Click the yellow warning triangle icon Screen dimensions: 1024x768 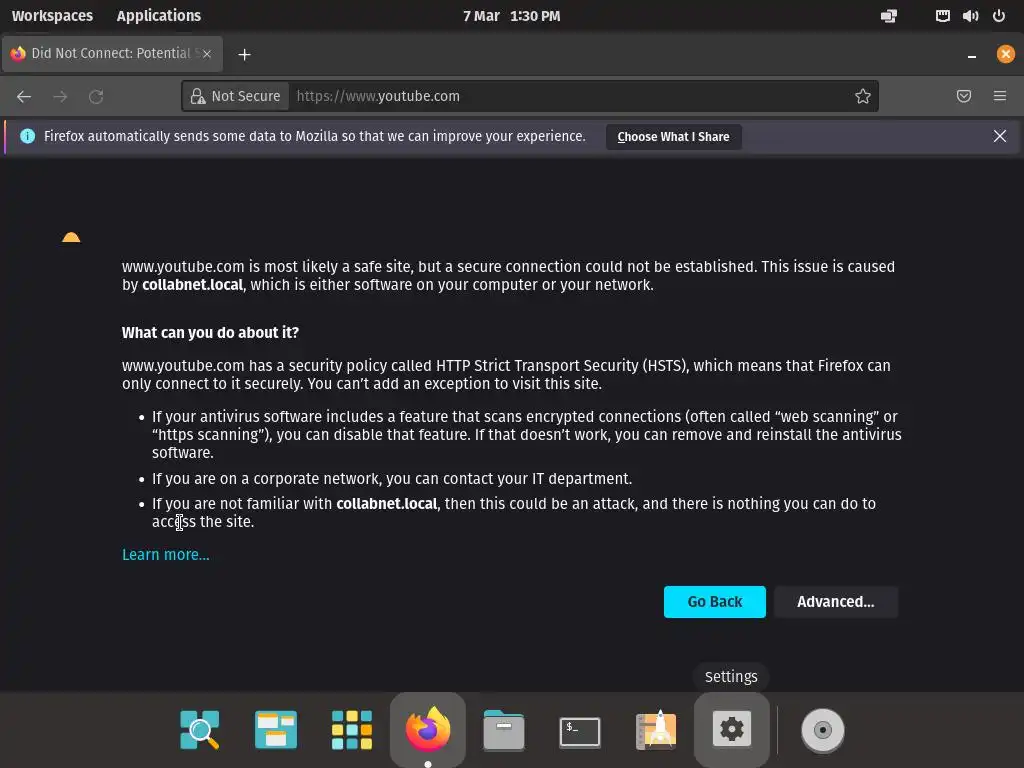tap(71, 237)
